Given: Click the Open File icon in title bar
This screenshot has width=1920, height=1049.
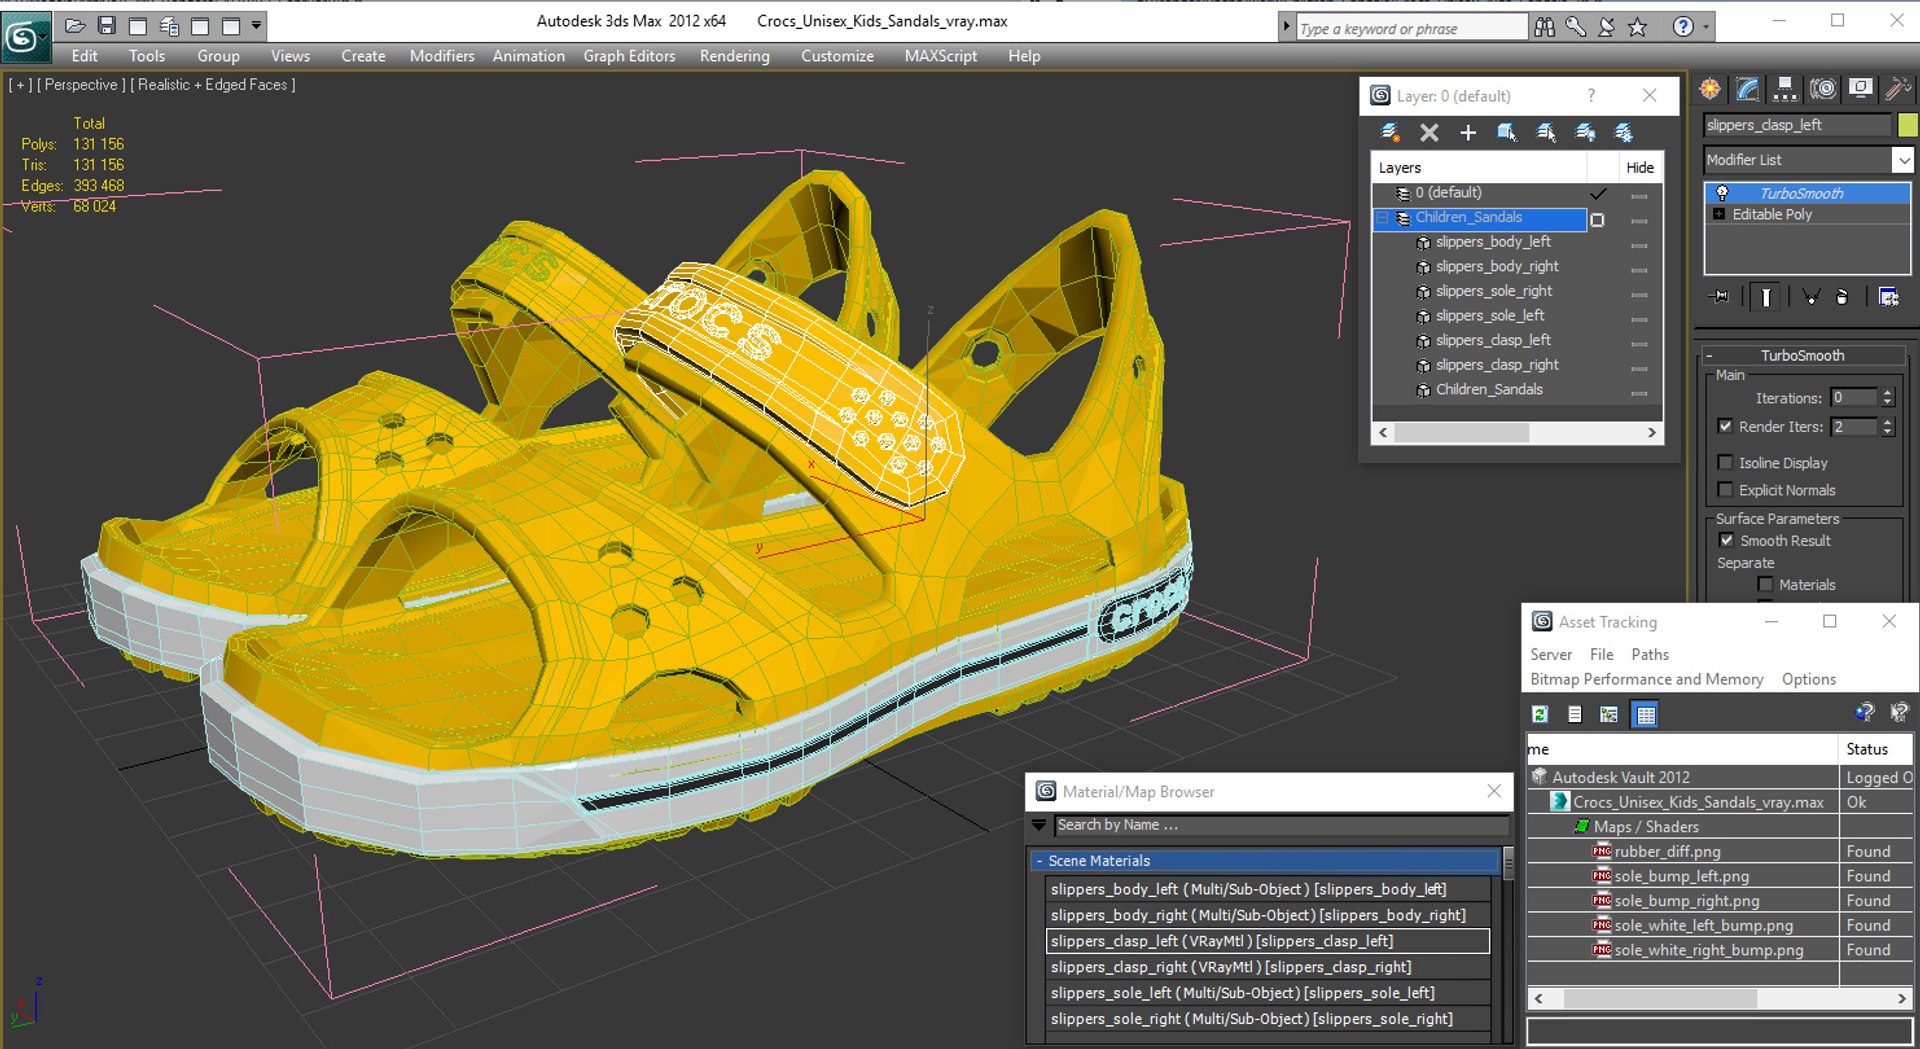Looking at the screenshot, I should coord(75,25).
